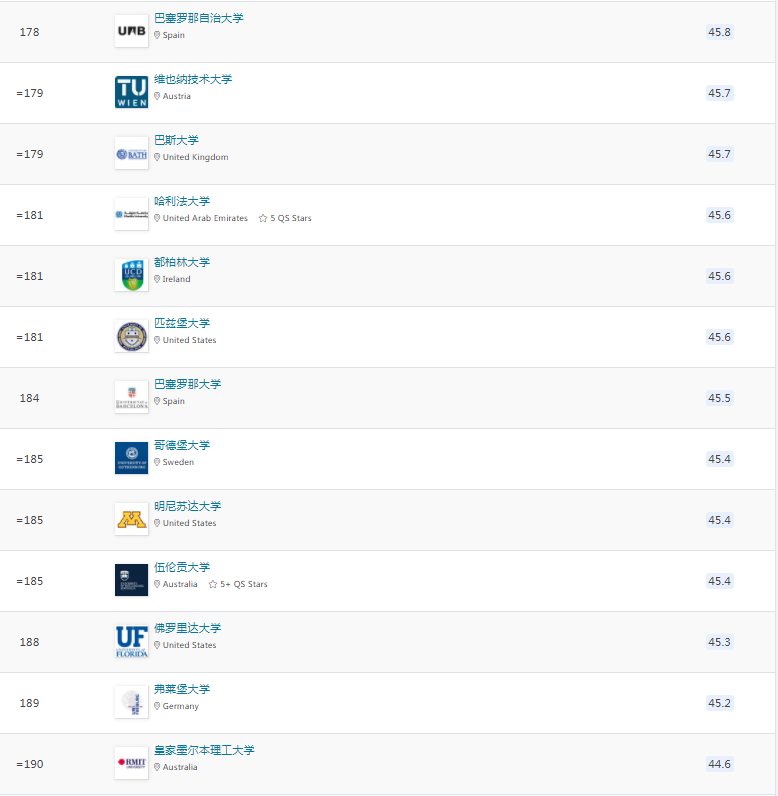778x796 pixels.
Task: Click the 5+ QS Stars label
Action: pos(244,584)
